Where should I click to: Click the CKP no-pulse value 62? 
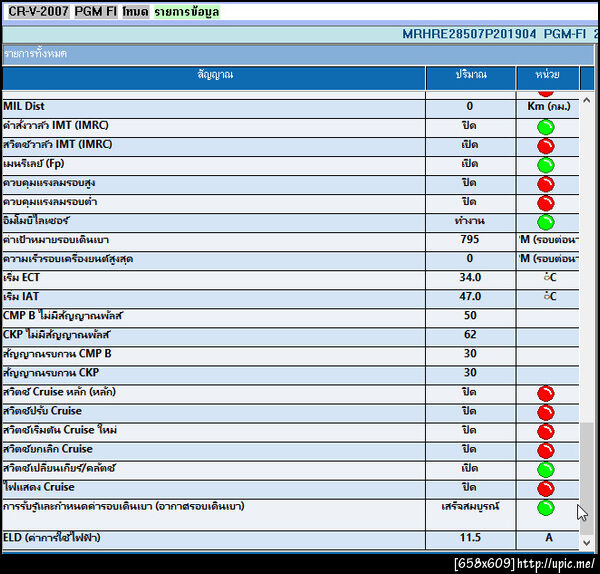[x=470, y=334]
